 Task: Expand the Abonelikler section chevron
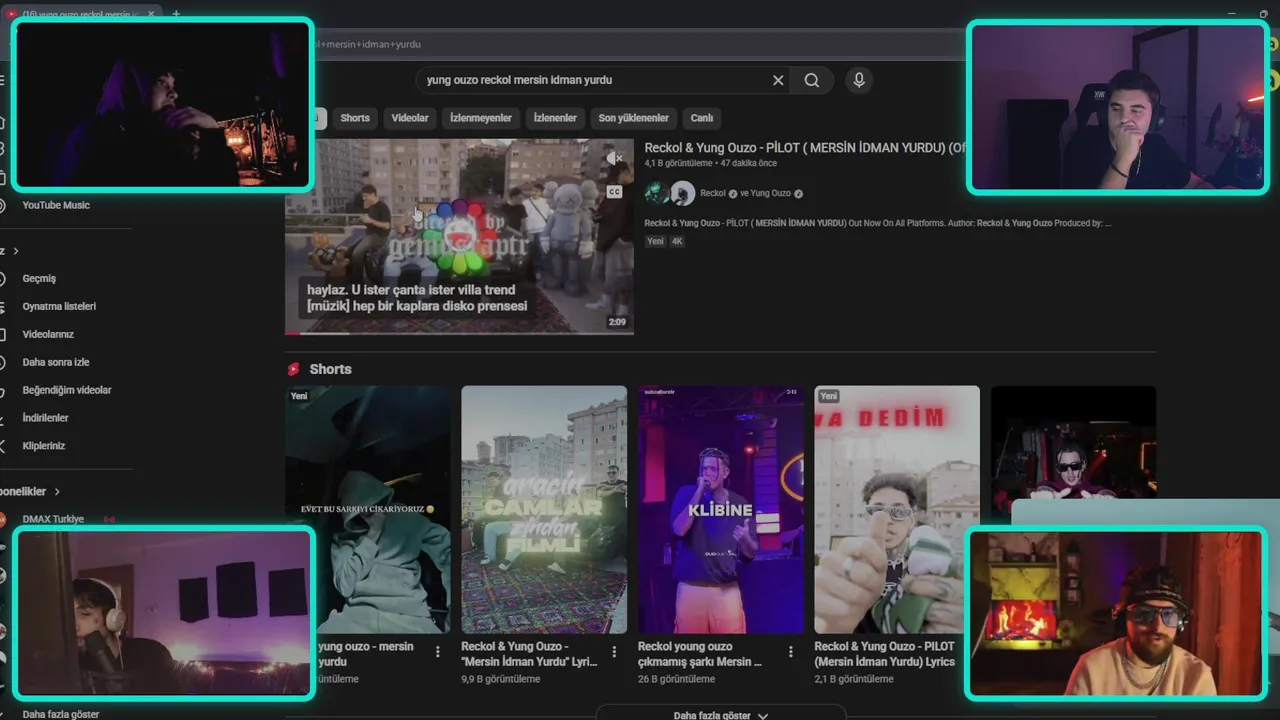coord(57,492)
